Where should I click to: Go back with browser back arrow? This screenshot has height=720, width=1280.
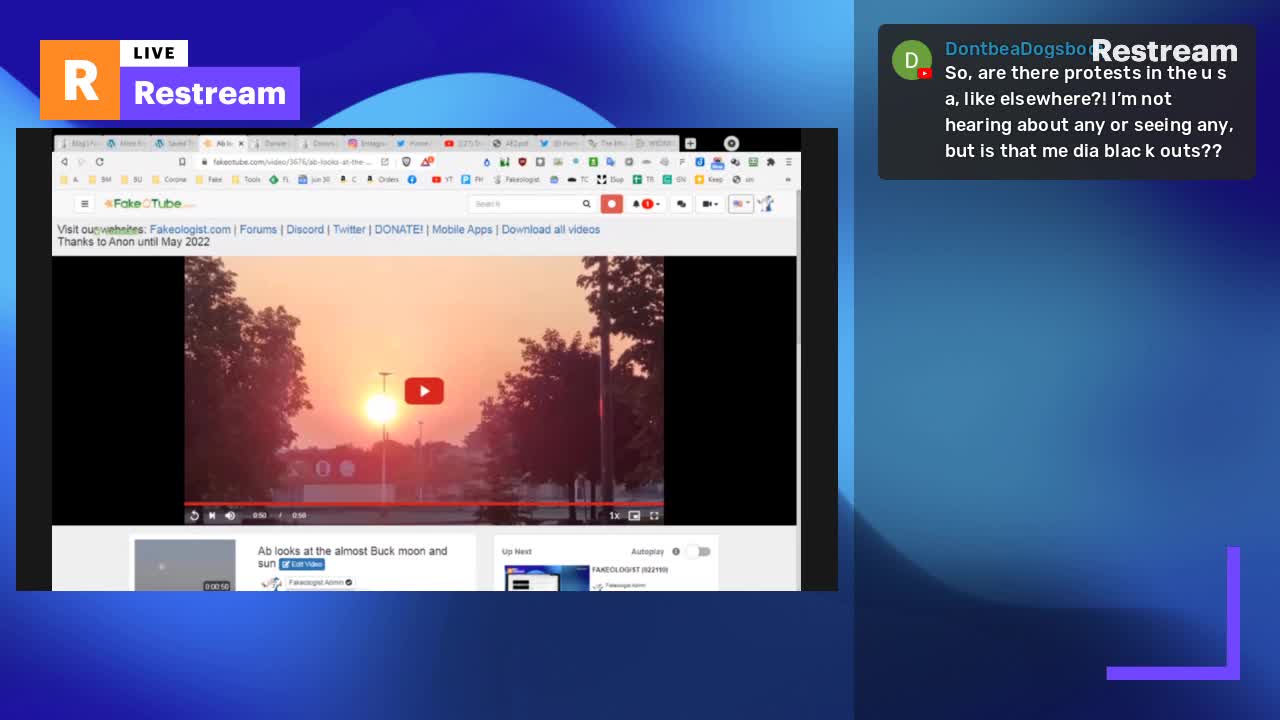pyautogui.click(x=65, y=162)
